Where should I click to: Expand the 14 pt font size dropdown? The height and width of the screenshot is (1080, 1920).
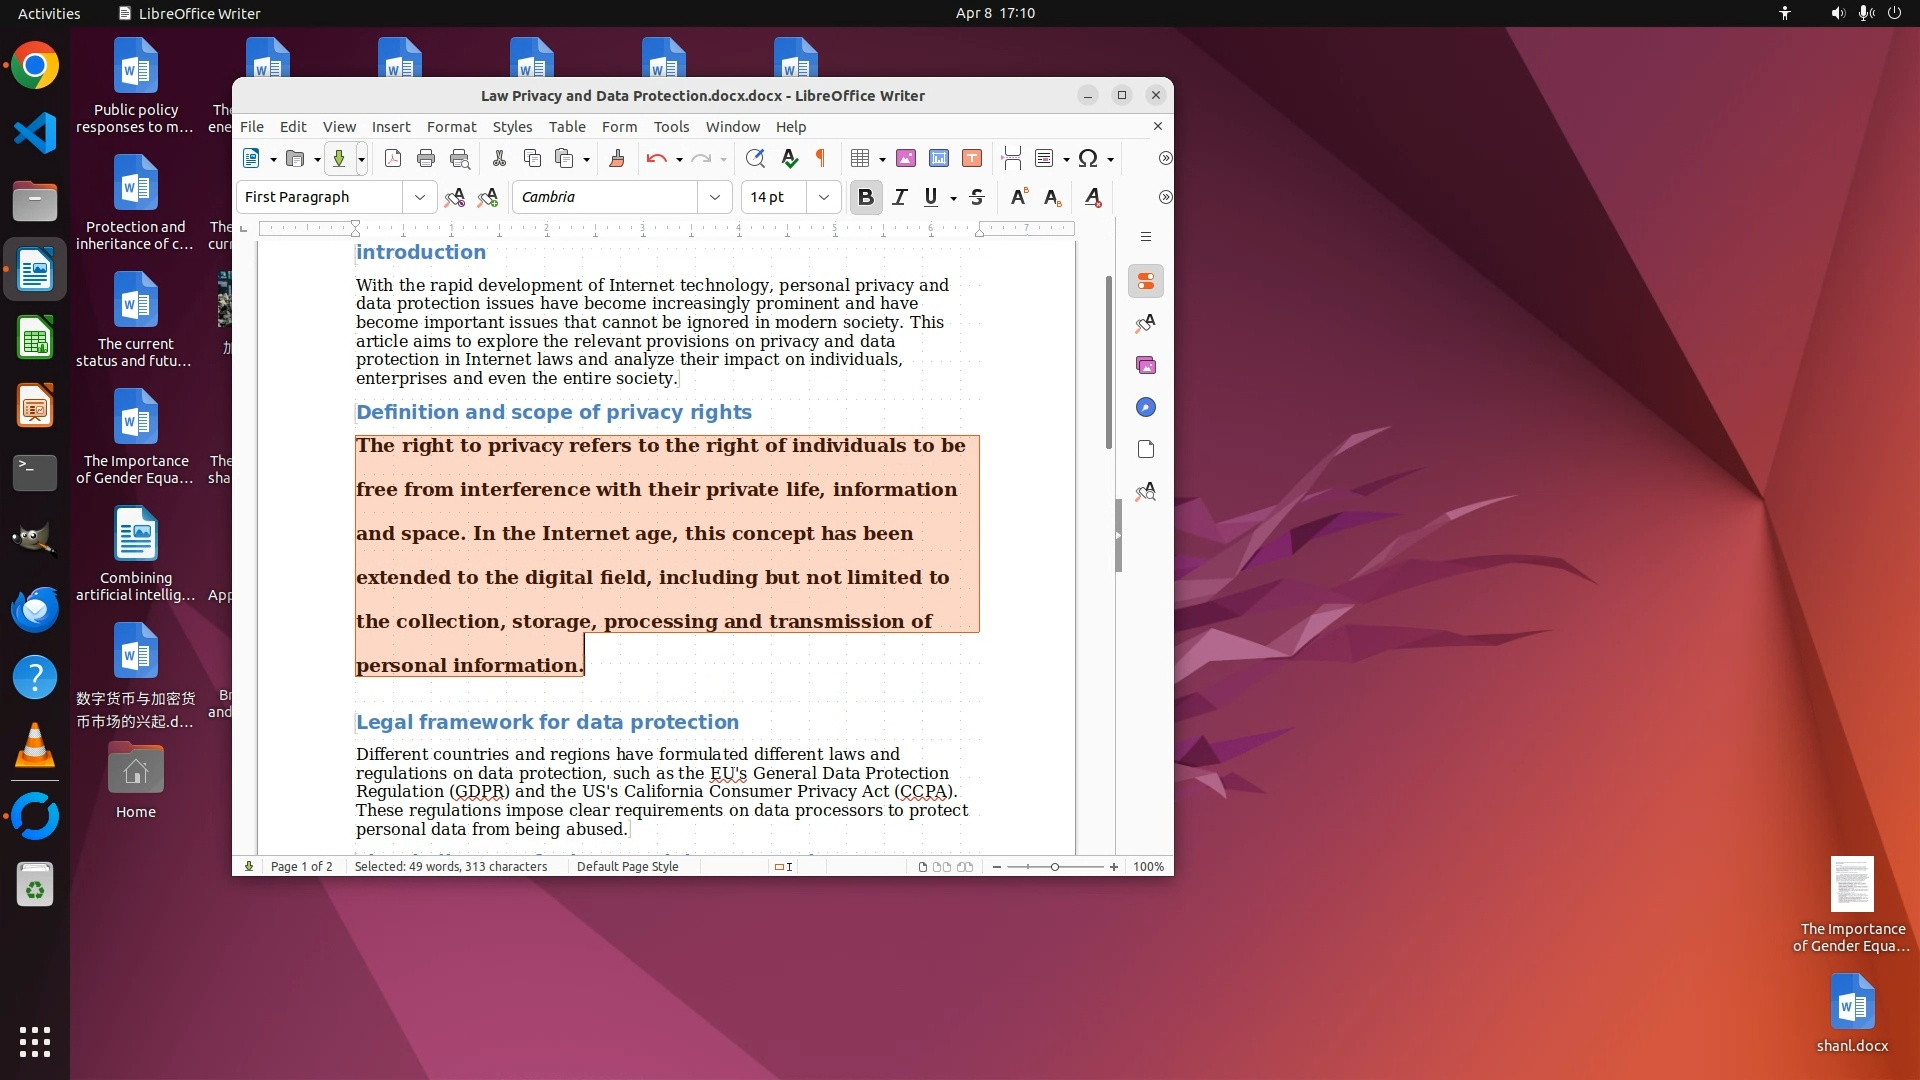click(x=824, y=198)
